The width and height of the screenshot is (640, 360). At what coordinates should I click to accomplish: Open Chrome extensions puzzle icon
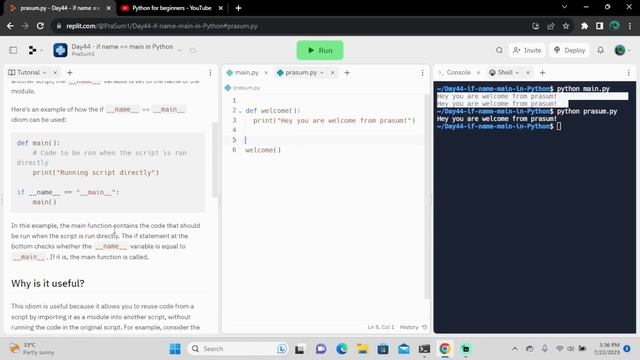tap(584, 26)
